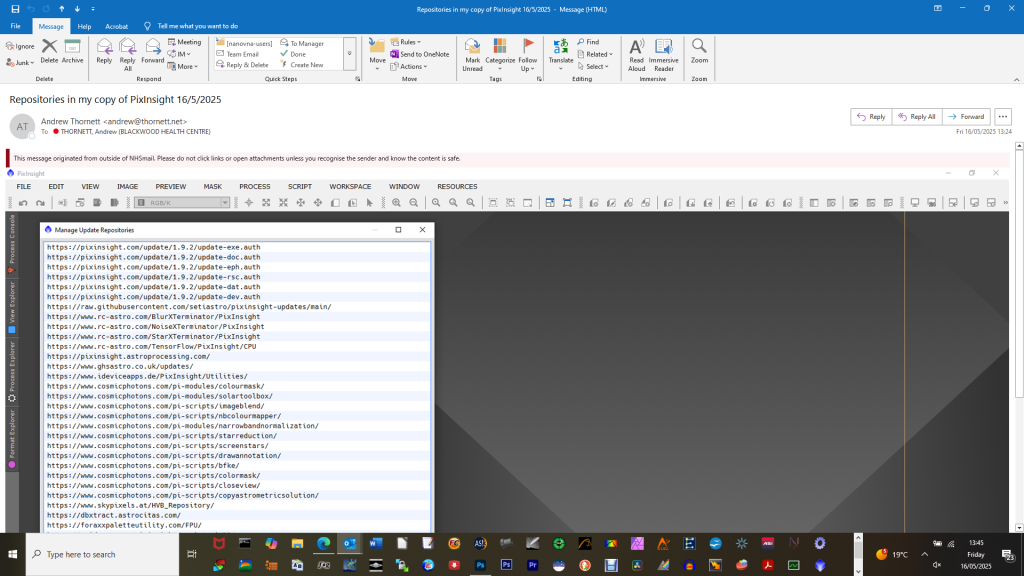Open the taskbar clock and calendar
This screenshot has width=1024, height=576.
click(976, 554)
